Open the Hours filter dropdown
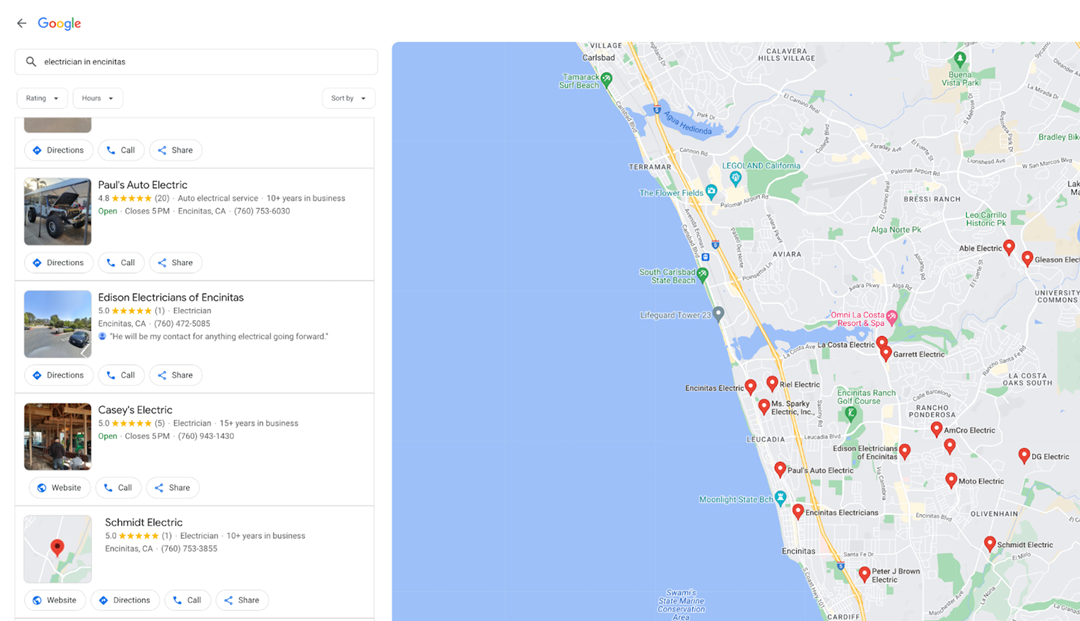This screenshot has height=621, width=1080. coord(97,98)
